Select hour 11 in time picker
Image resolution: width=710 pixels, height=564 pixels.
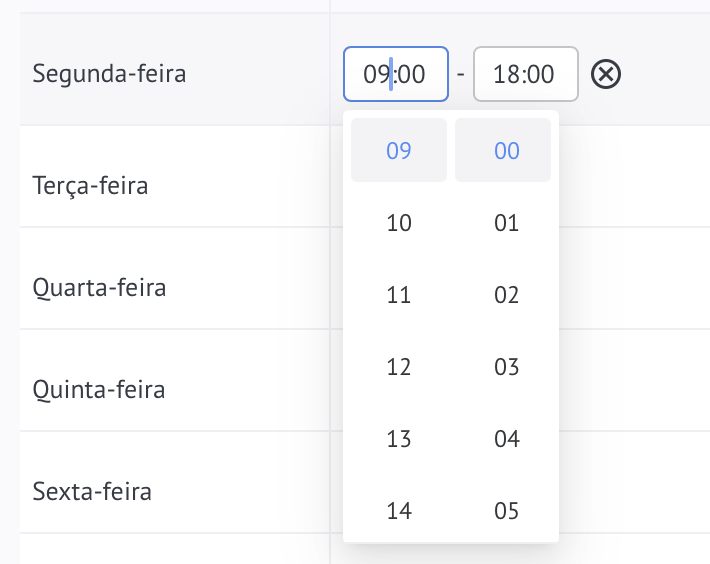coord(399,295)
